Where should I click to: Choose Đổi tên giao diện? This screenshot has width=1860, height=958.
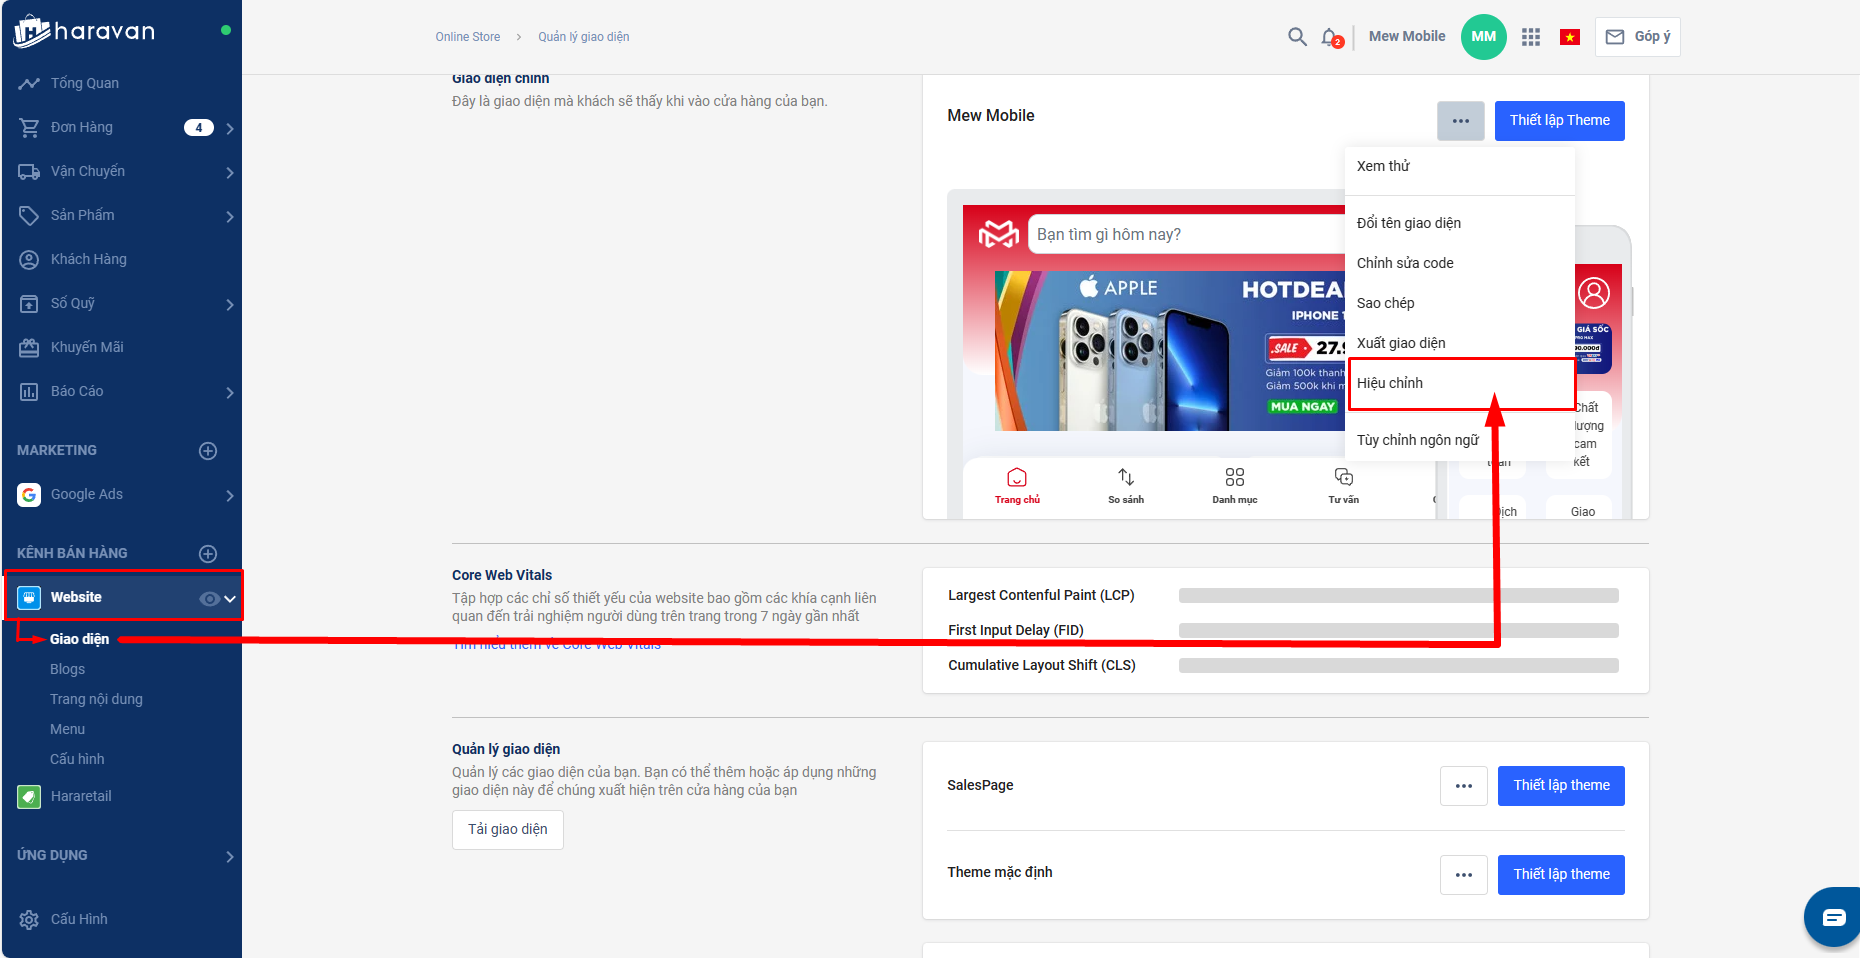1460,223
